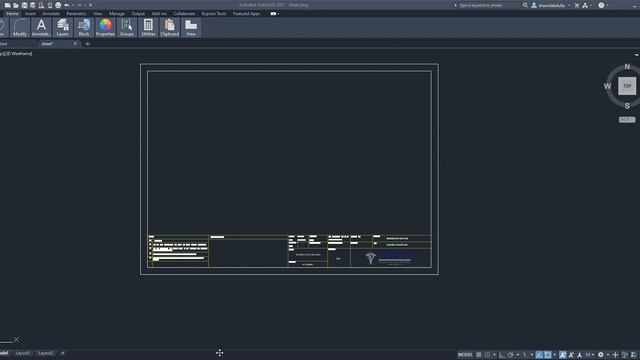Open workspace switching dropdown arrow
Screen dimensions: 640x360
[x=608, y=355]
